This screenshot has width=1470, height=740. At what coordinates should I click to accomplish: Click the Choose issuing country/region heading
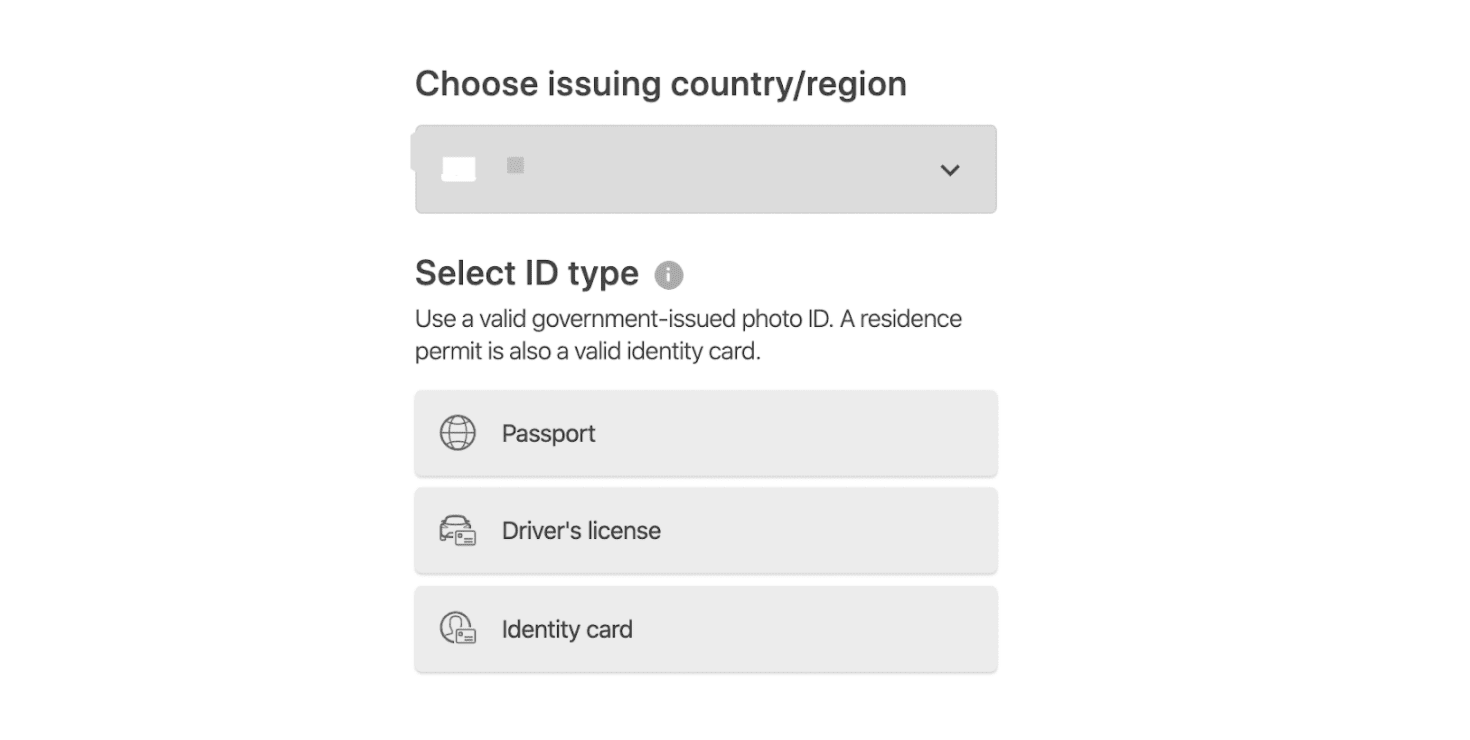(661, 84)
